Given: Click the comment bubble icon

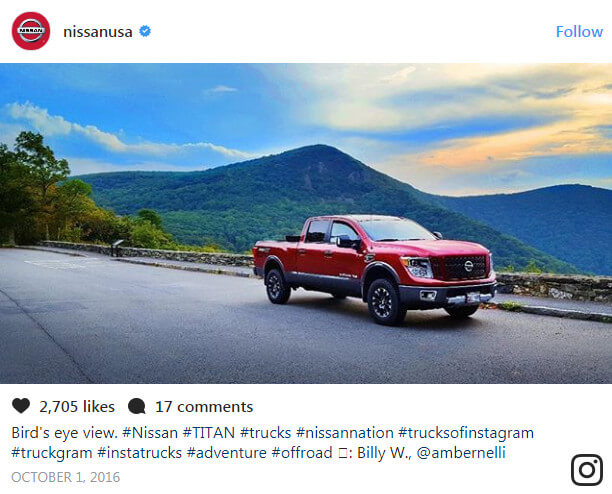Looking at the screenshot, I should 137,406.
